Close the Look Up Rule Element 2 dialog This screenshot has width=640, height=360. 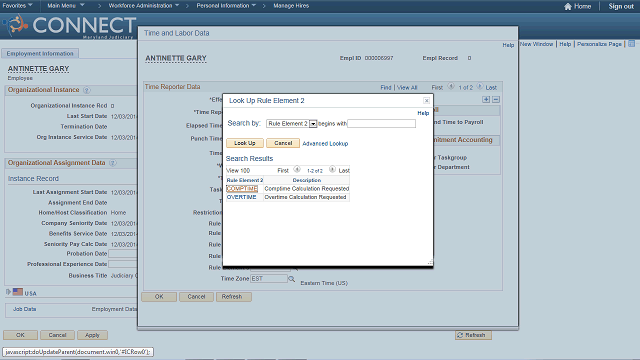pyautogui.click(x=426, y=100)
